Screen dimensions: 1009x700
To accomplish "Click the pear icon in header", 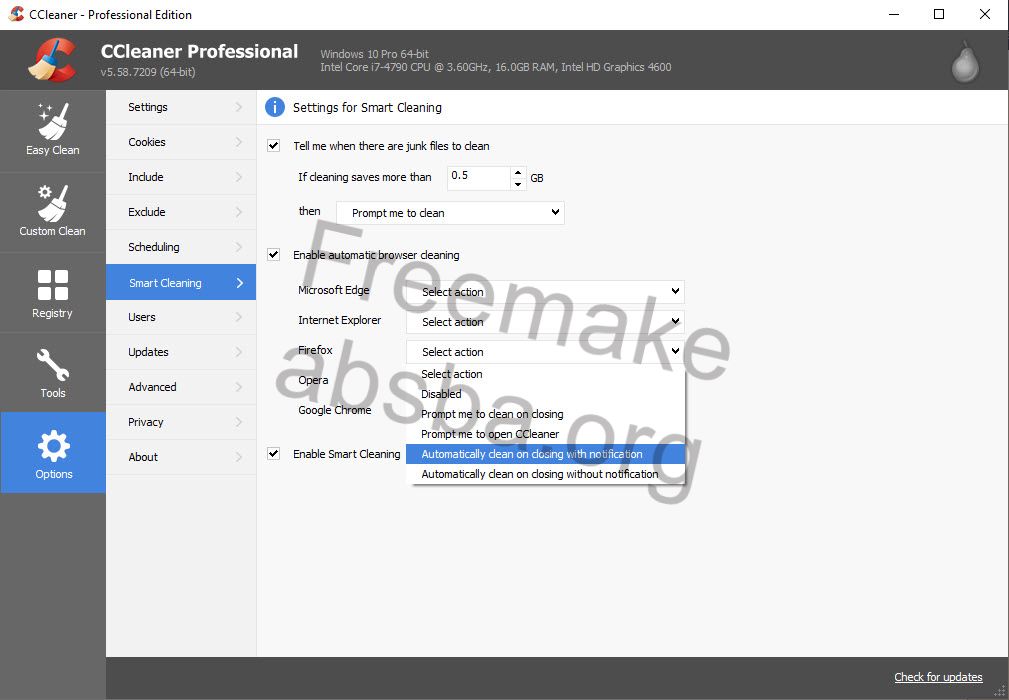I will 965,62.
